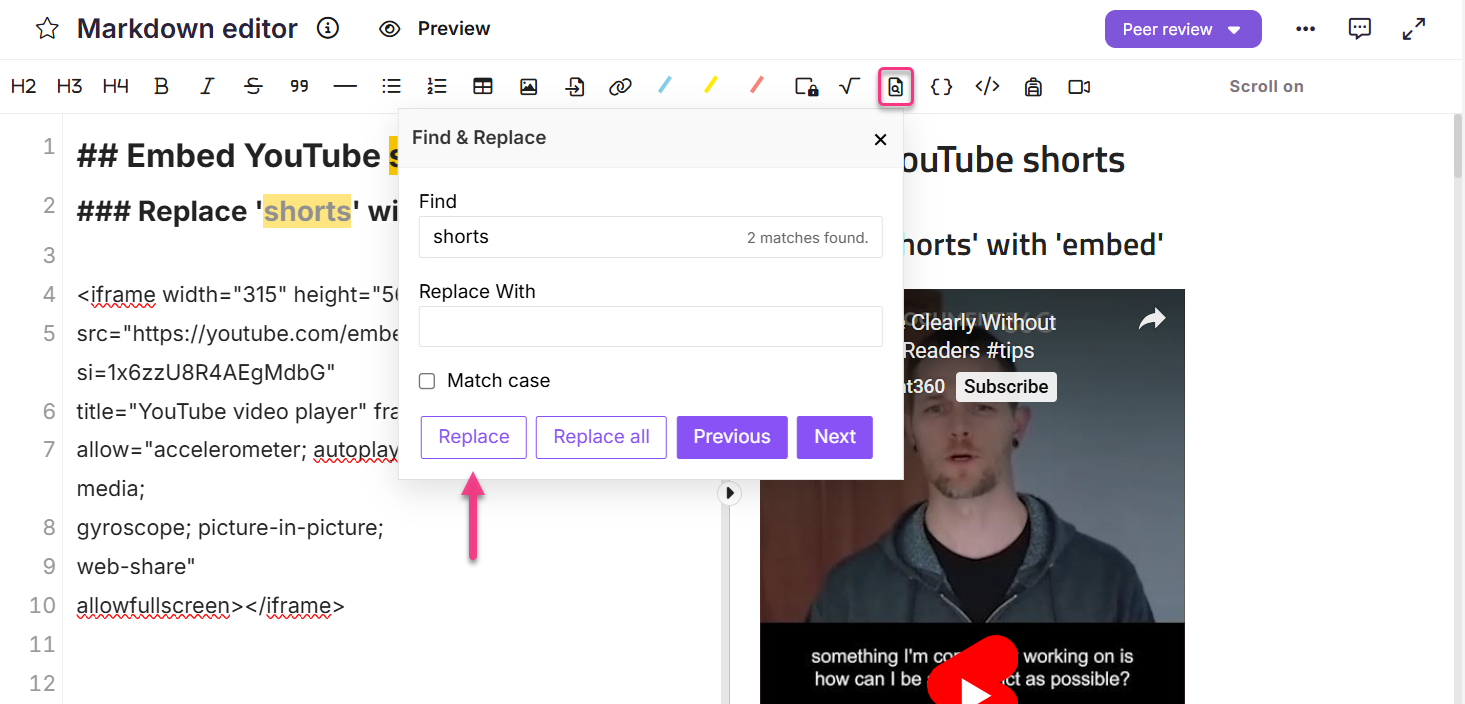Insert a hyperlink with the link icon
Image resolution: width=1465 pixels, height=704 pixels.
(620, 86)
